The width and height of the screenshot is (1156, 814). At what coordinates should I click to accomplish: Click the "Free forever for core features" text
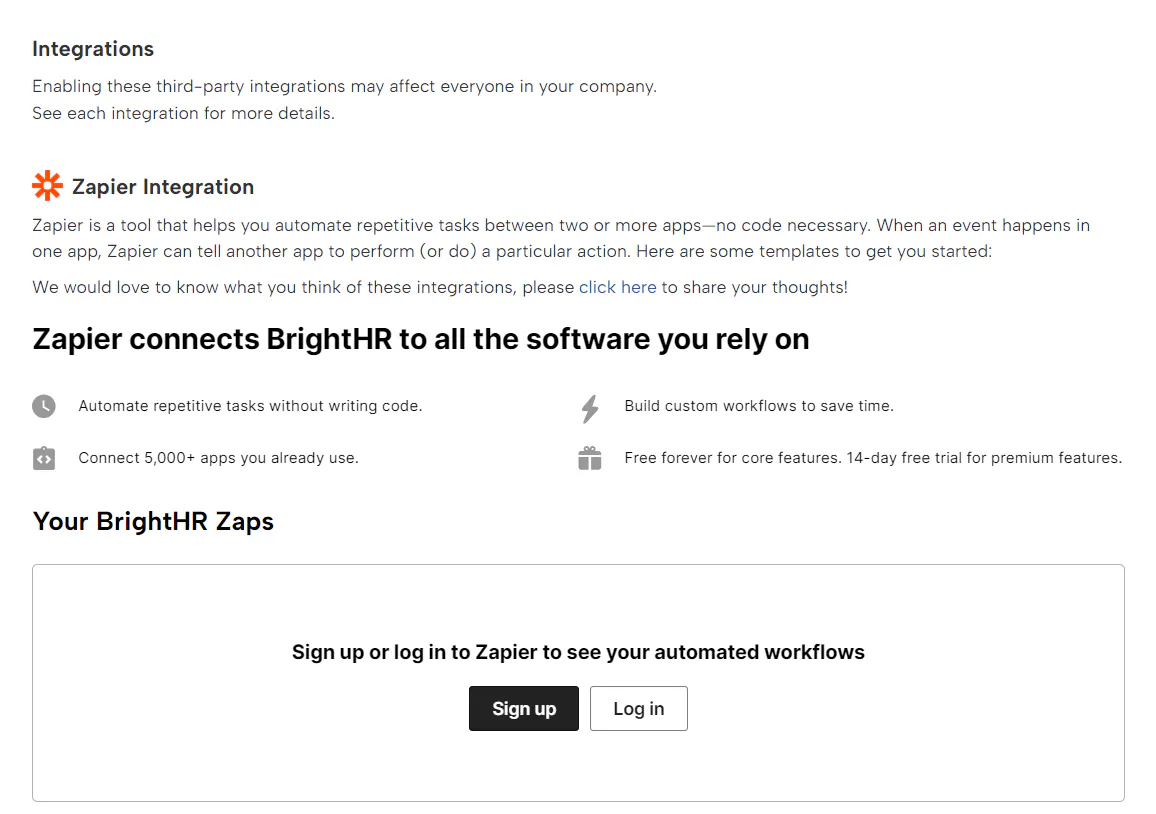point(872,458)
